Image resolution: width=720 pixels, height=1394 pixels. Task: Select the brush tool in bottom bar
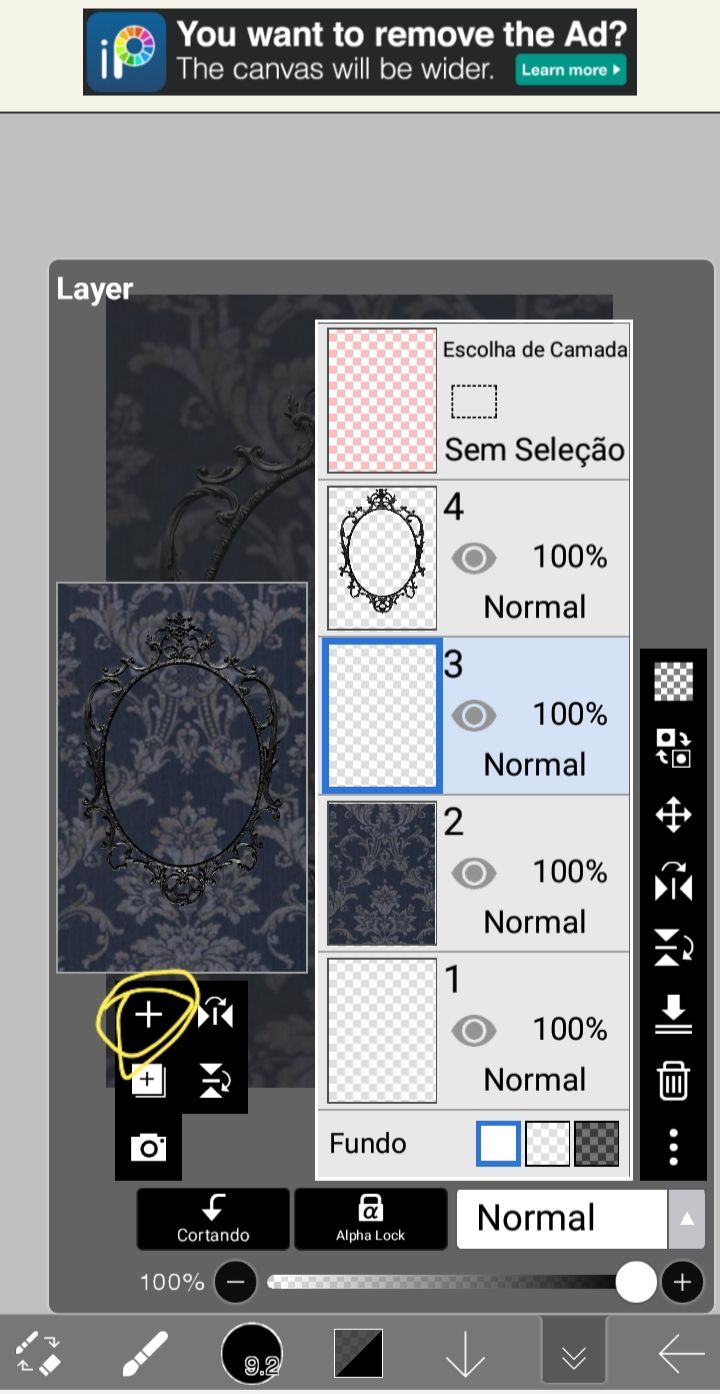(145, 1354)
